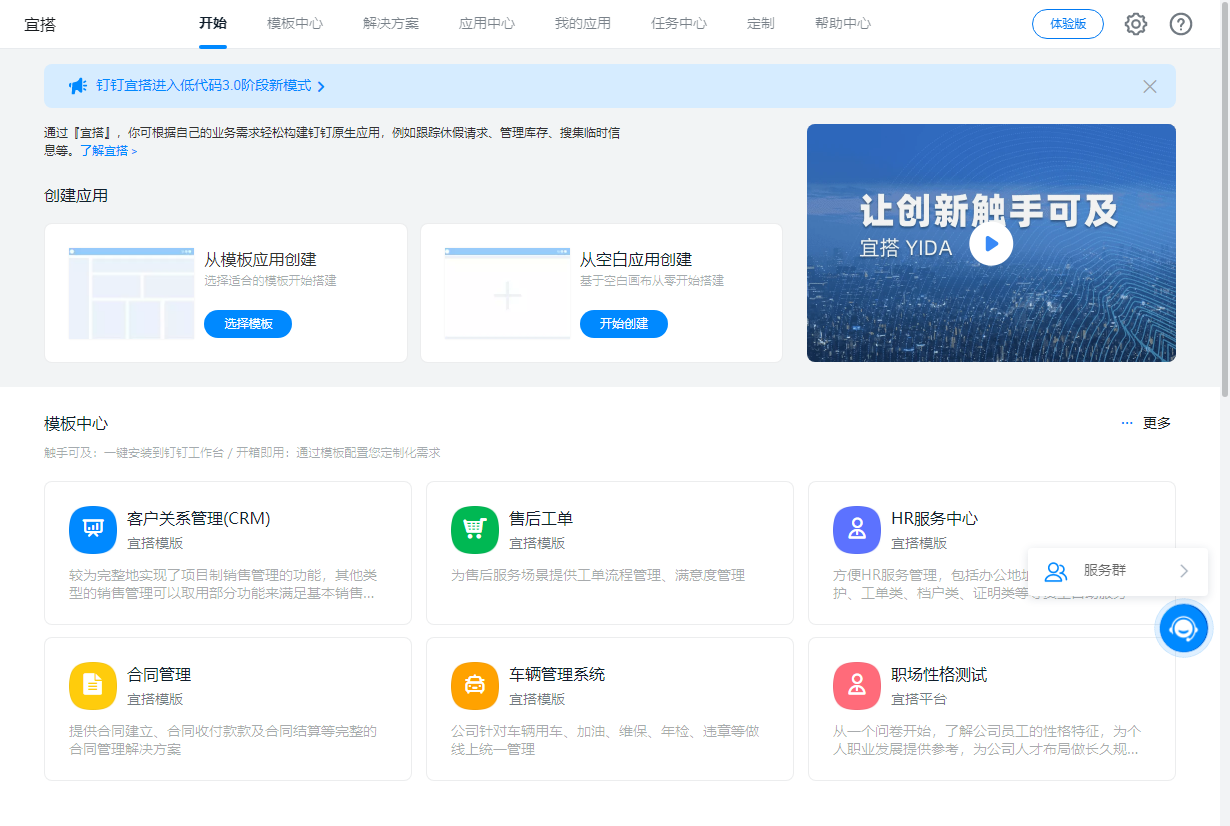1230x826 pixels.
Task: Switch to the 开始 tab
Action: [x=213, y=23]
